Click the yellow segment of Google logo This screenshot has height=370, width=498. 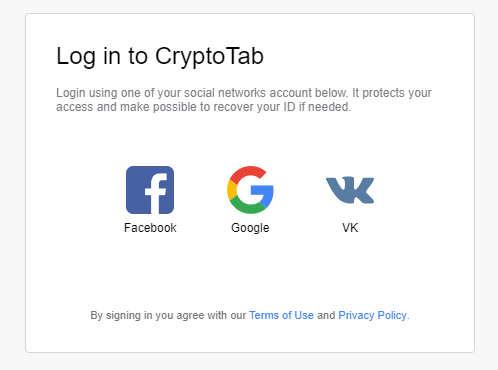(x=232, y=190)
